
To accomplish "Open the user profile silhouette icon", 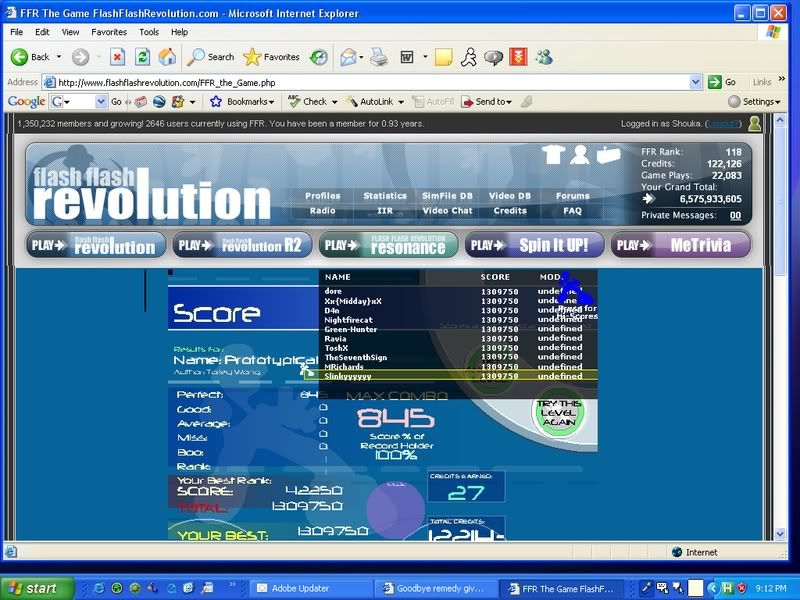I will point(580,154).
